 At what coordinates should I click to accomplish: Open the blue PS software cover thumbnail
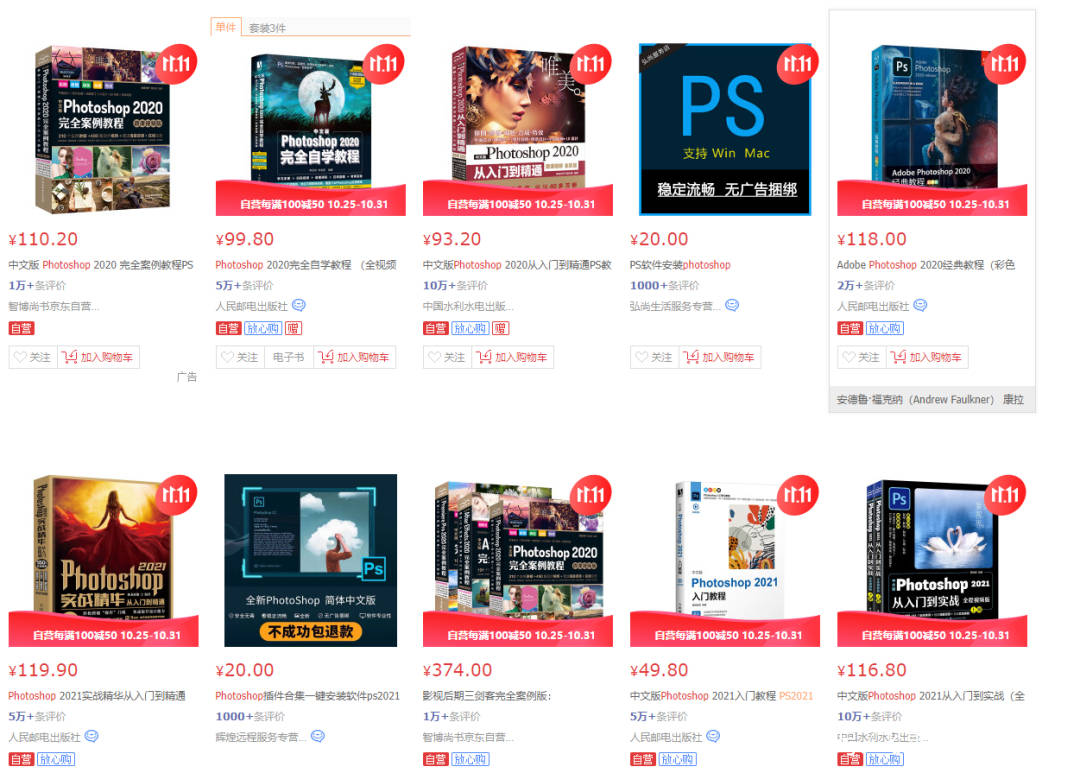[725, 130]
